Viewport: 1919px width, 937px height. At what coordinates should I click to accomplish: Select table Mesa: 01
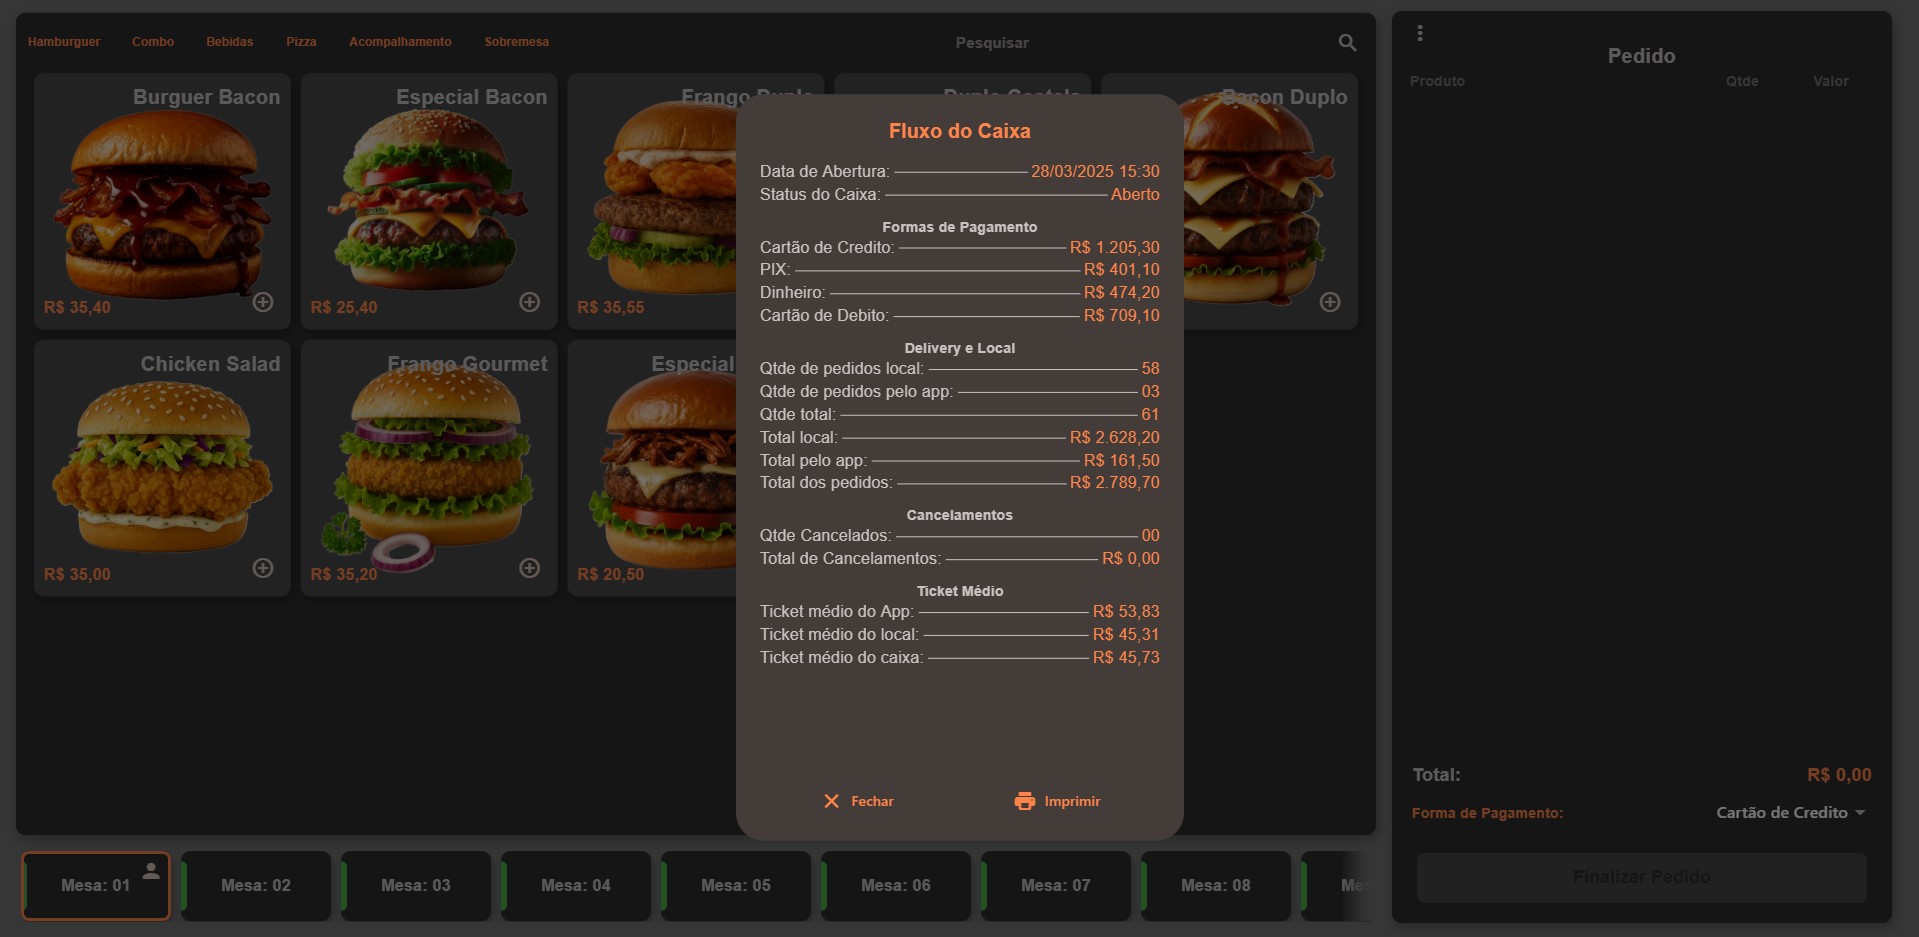coord(96,885)
